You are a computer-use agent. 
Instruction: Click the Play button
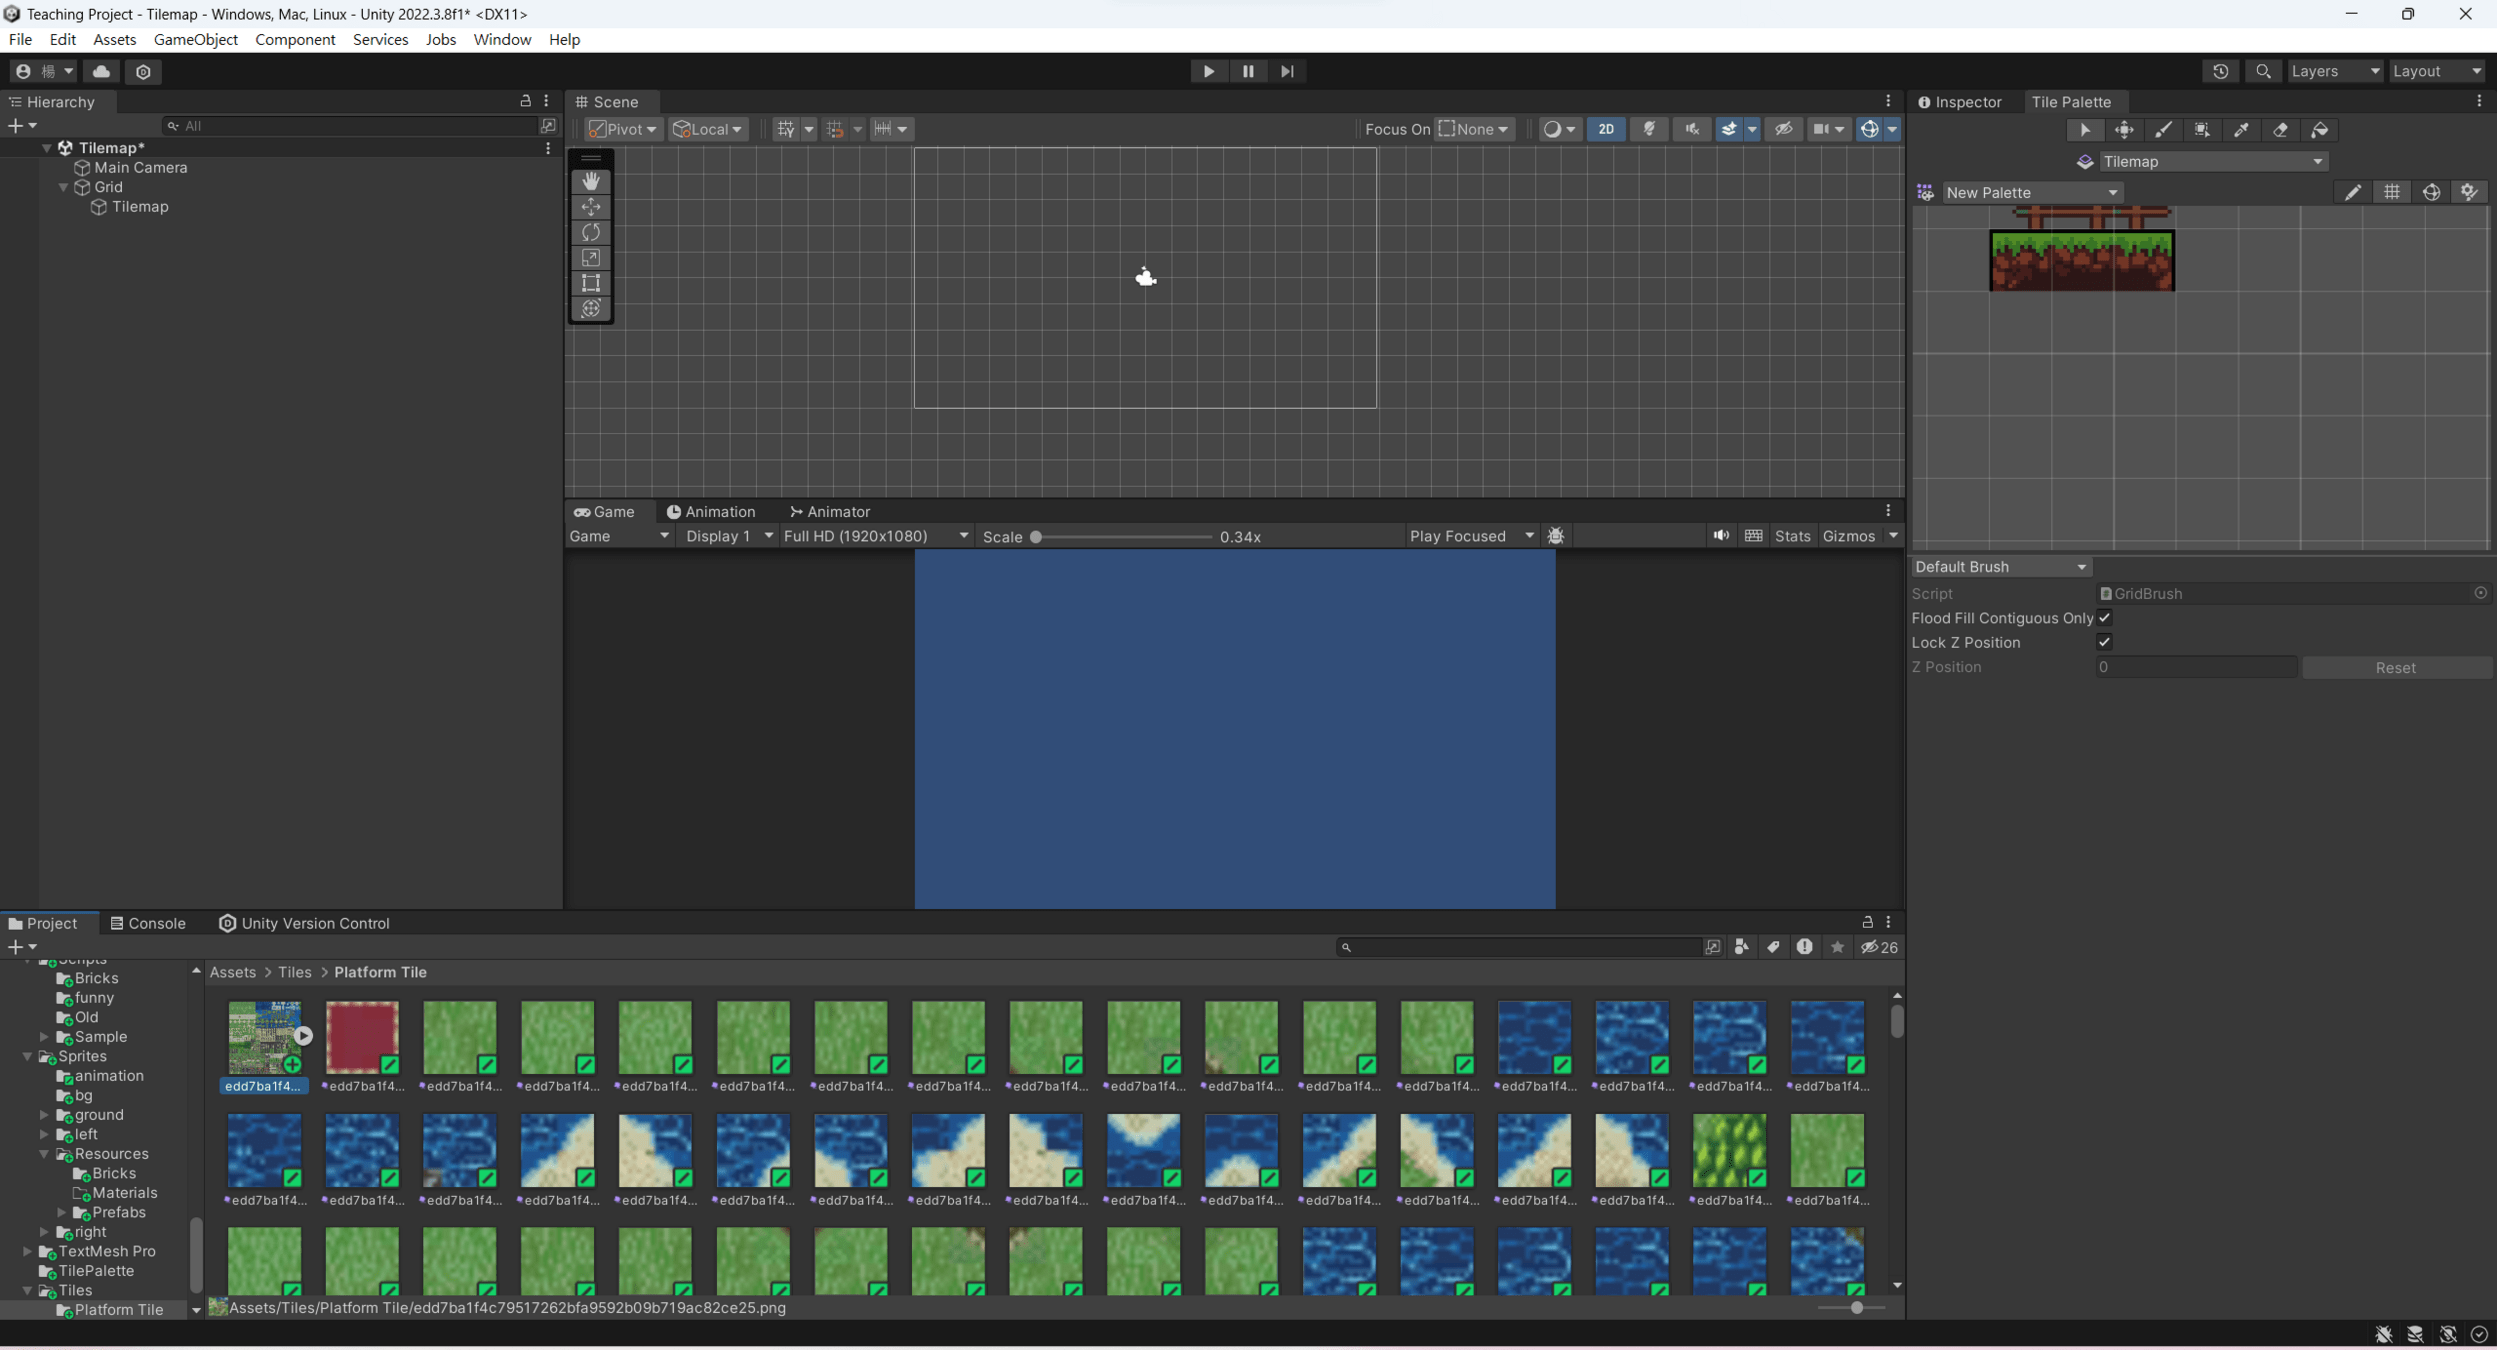tap(1208, 71)
